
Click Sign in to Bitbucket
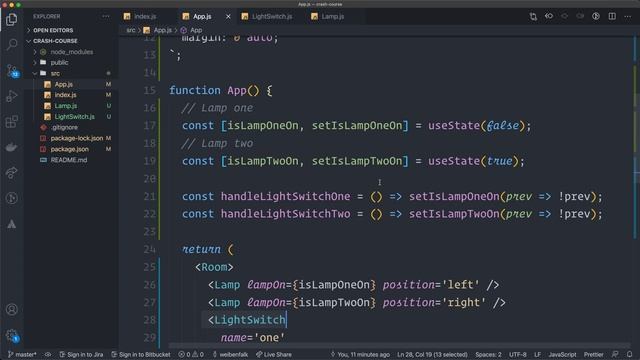[141, 354]
